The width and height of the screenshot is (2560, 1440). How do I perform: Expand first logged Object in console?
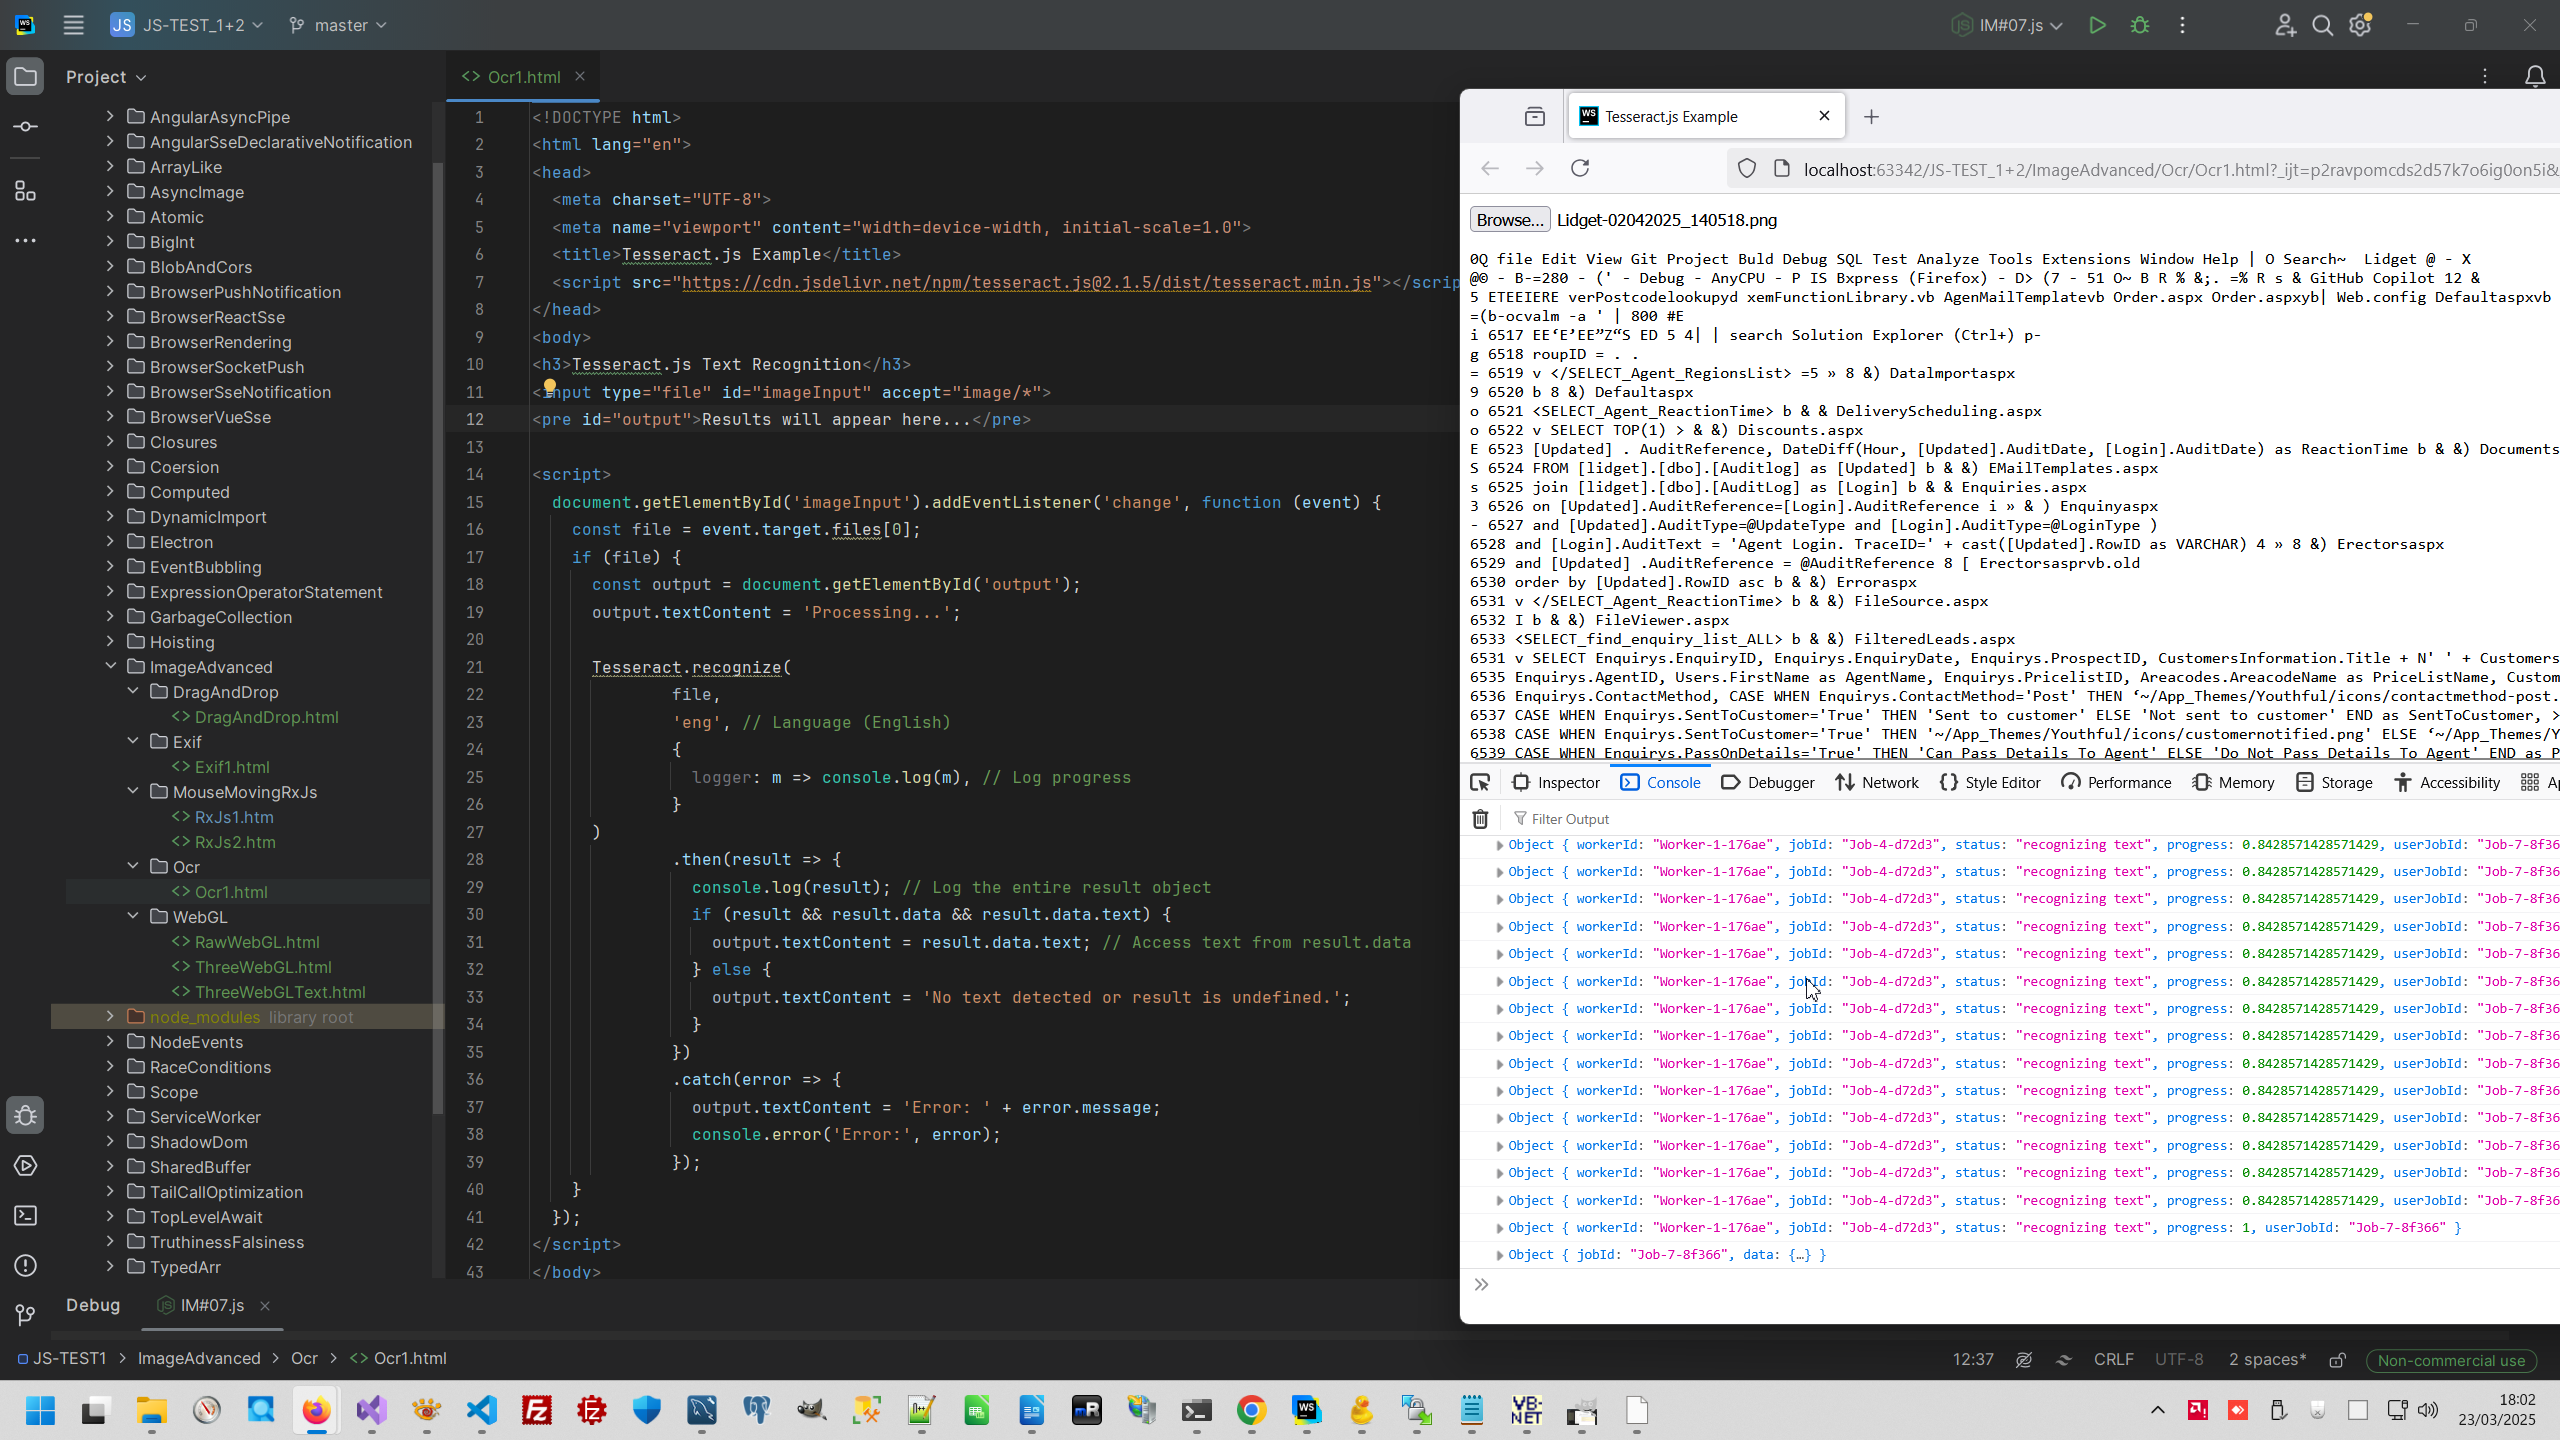tap(1499, 846)
